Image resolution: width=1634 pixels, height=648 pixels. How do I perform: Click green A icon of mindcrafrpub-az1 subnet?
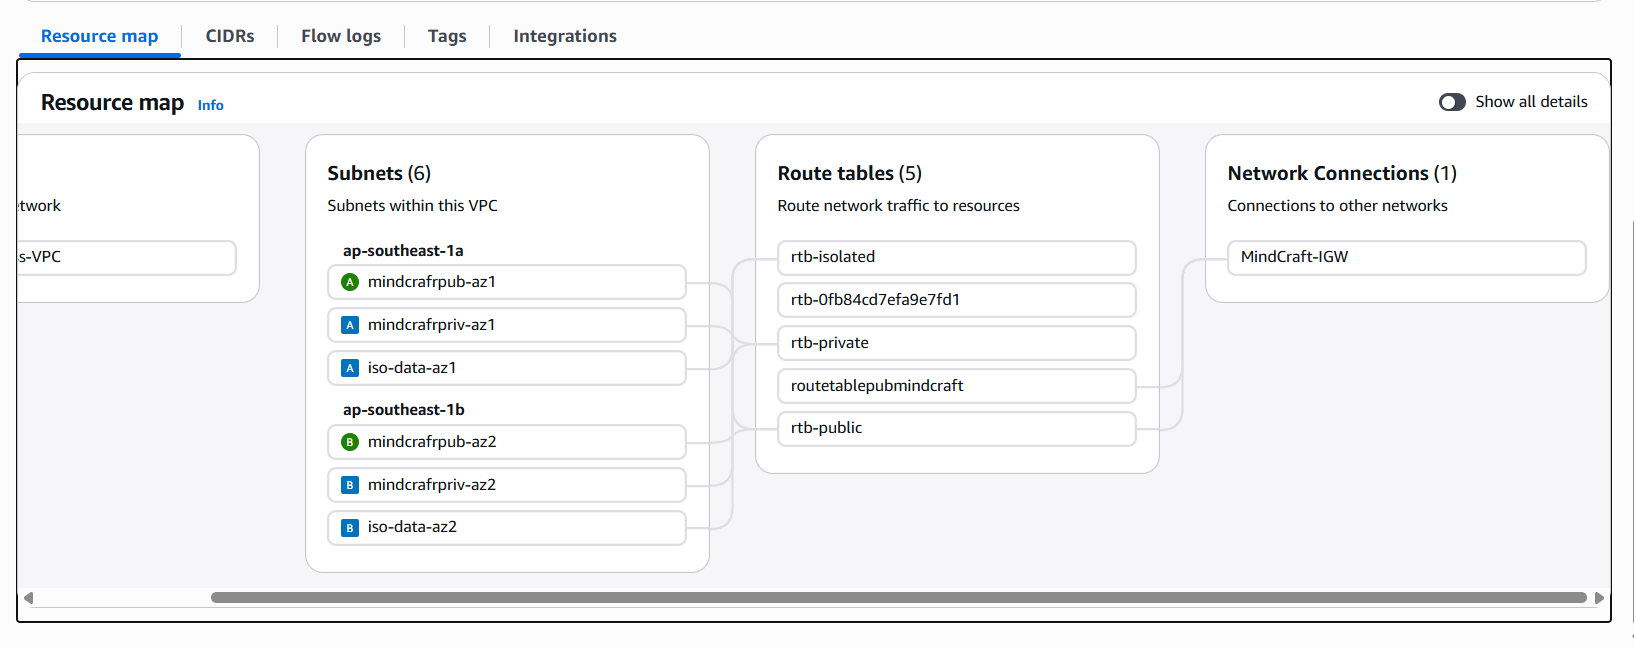click(350, 282)
